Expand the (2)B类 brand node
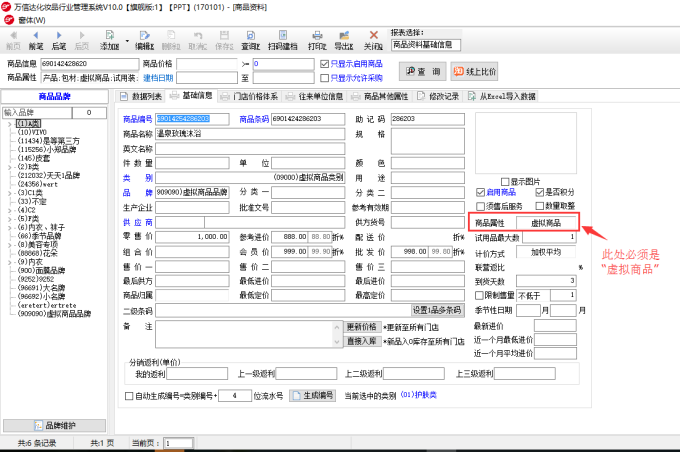This screenshot has height=452, width=681. [10, 167]
